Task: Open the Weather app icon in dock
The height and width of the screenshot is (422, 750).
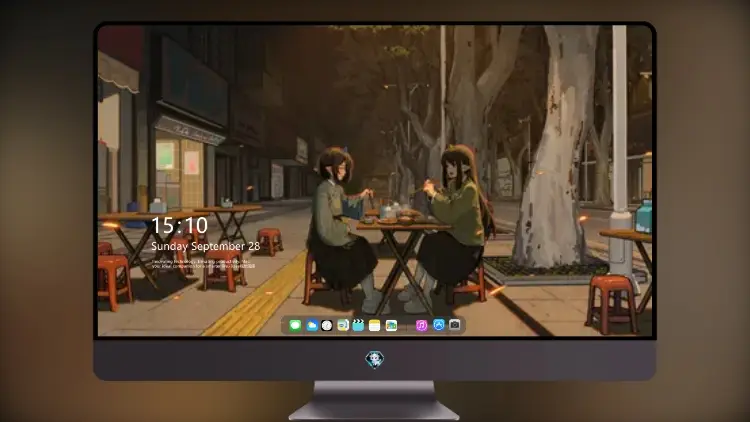Action: click(311, 325)
